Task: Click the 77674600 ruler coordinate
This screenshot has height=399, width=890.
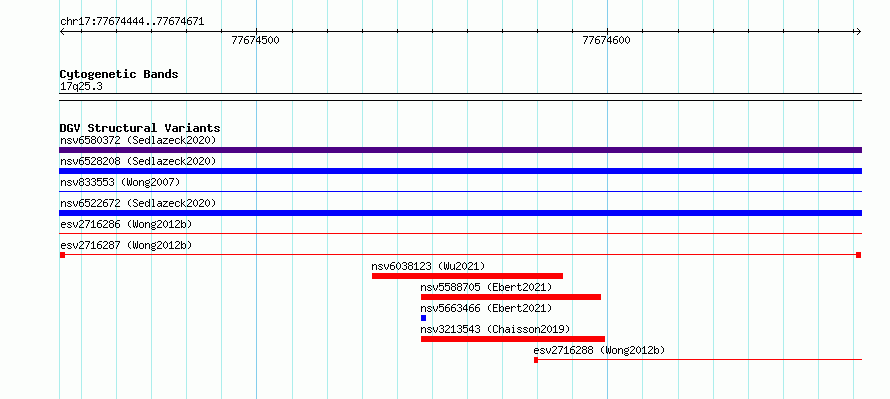Action: [606, 40]
